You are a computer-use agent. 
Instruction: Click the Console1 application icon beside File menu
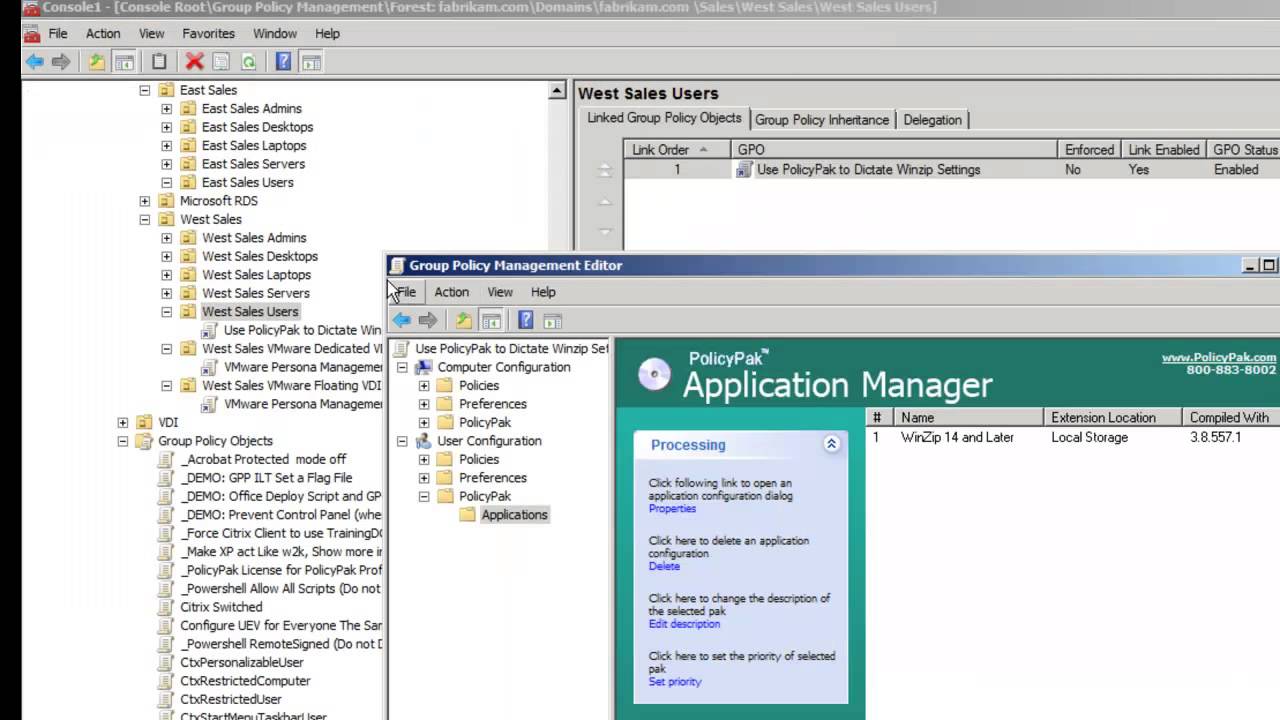(x=32, y=33)
